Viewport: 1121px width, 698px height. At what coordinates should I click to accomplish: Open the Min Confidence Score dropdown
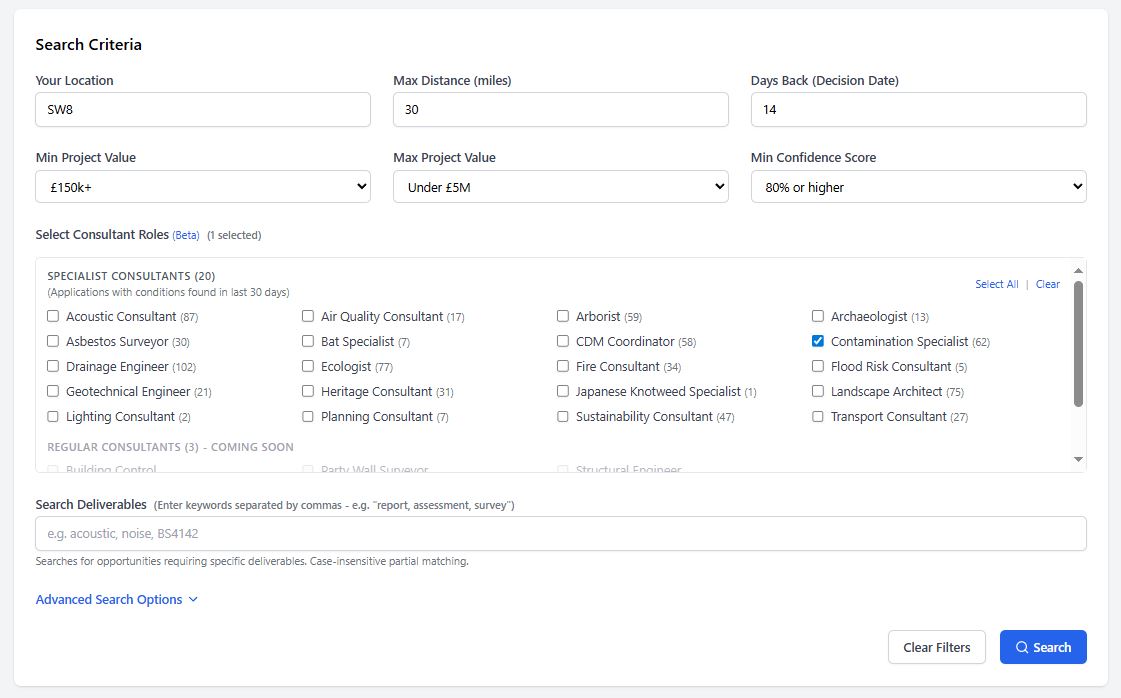[919, 187]
